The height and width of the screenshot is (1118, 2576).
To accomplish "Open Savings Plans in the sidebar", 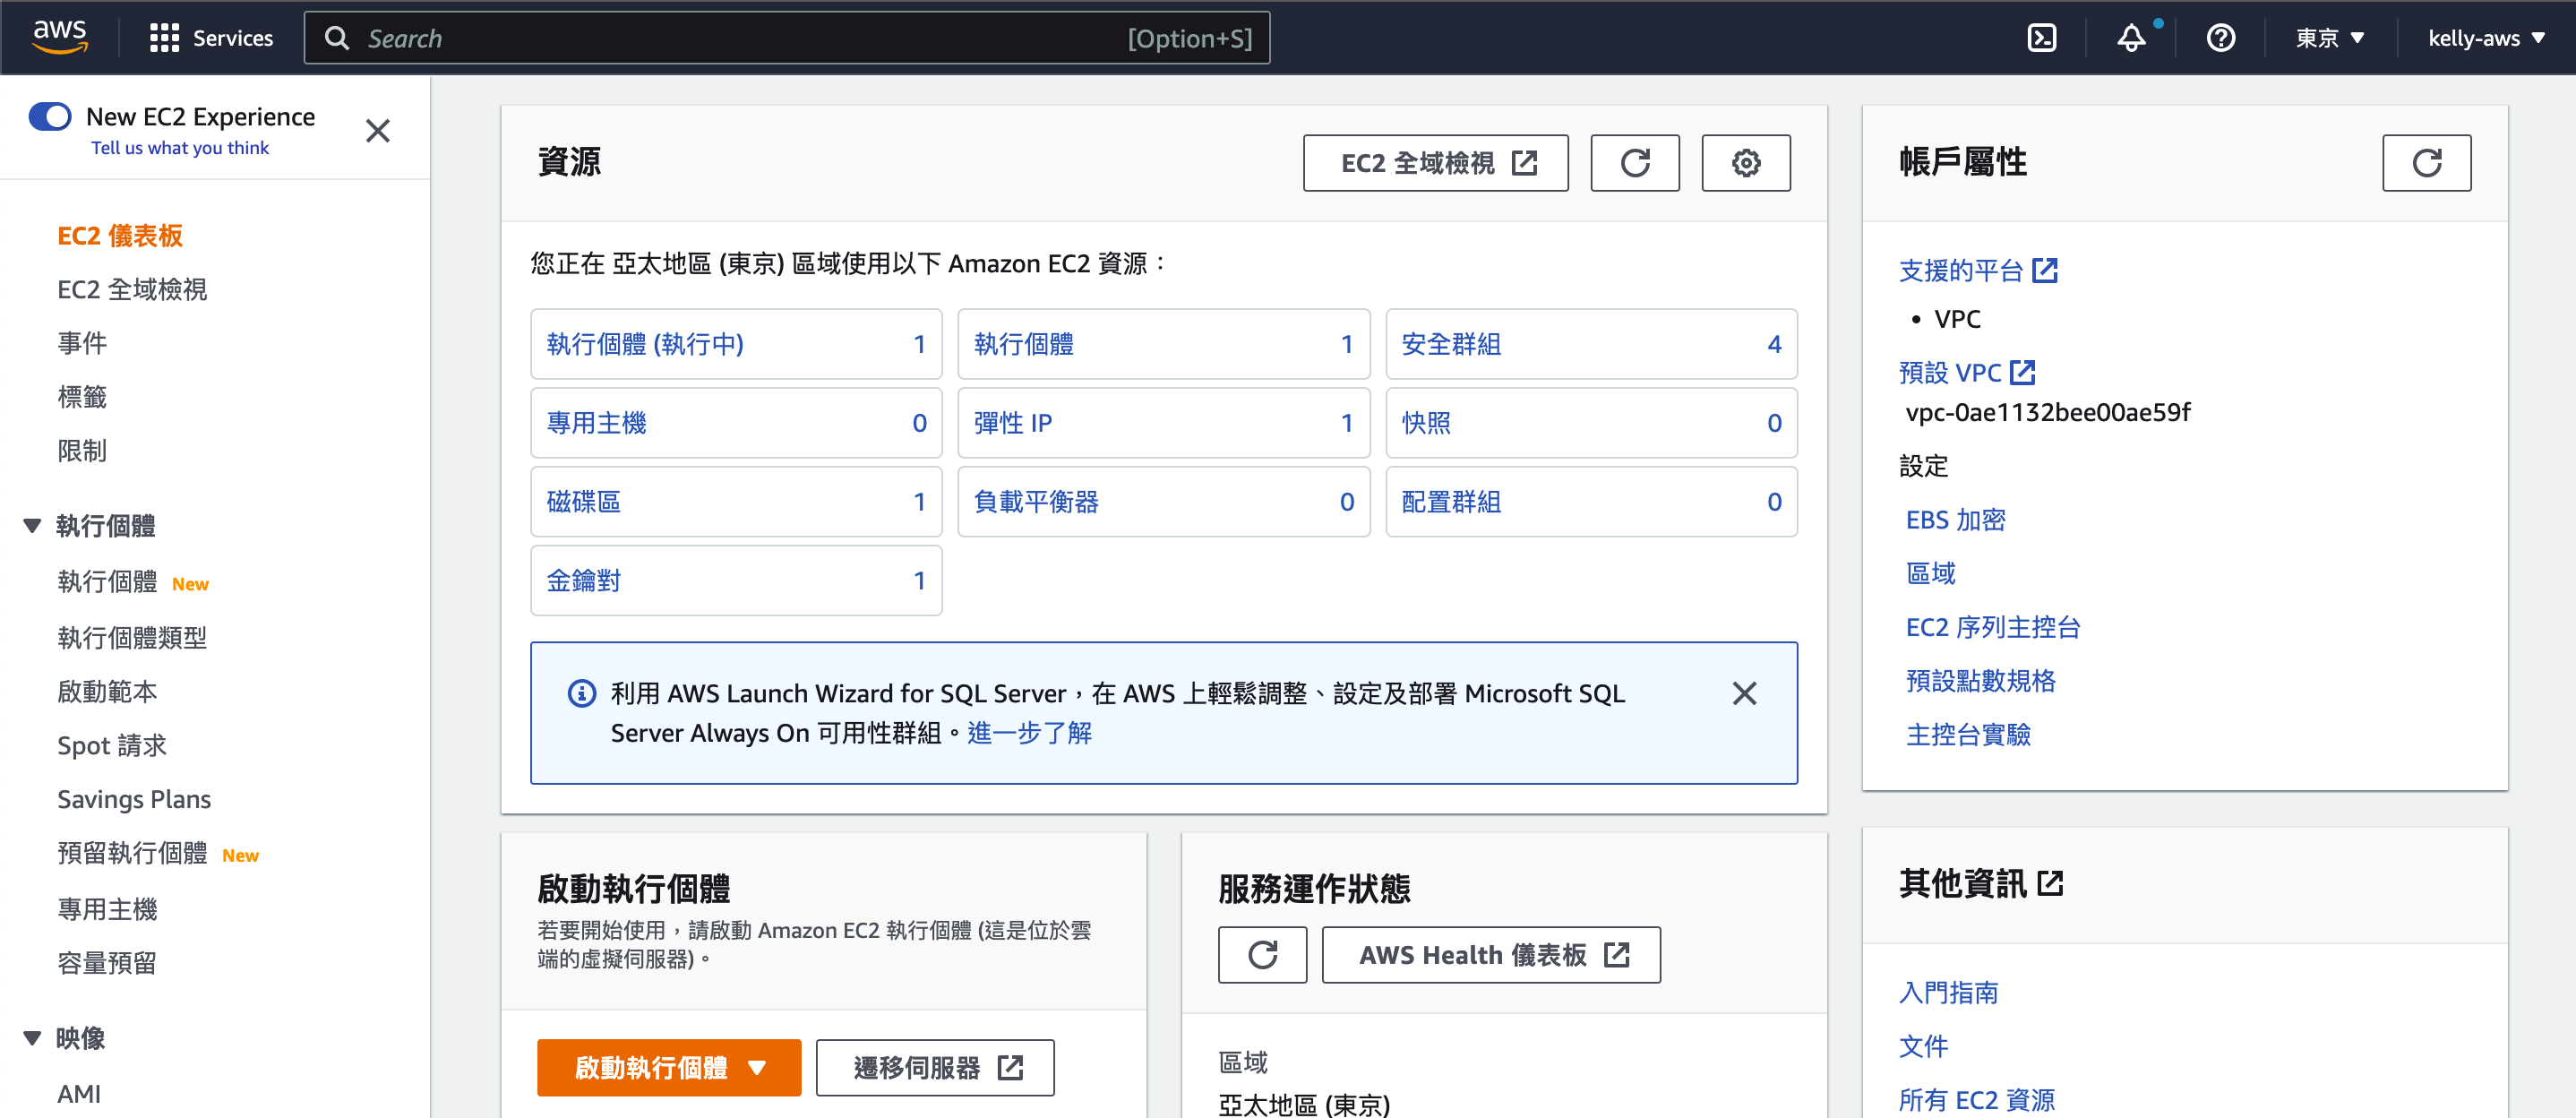I will coord(134,799).
